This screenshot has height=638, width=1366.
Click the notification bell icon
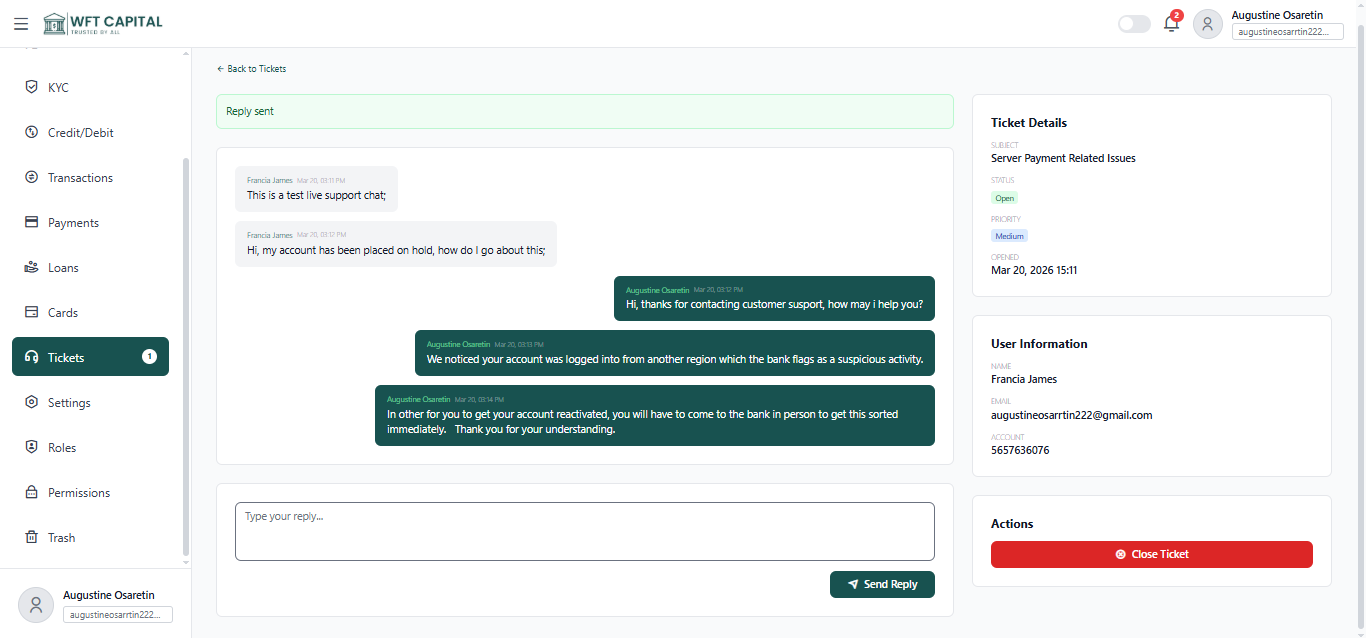tap(1171, 24)
